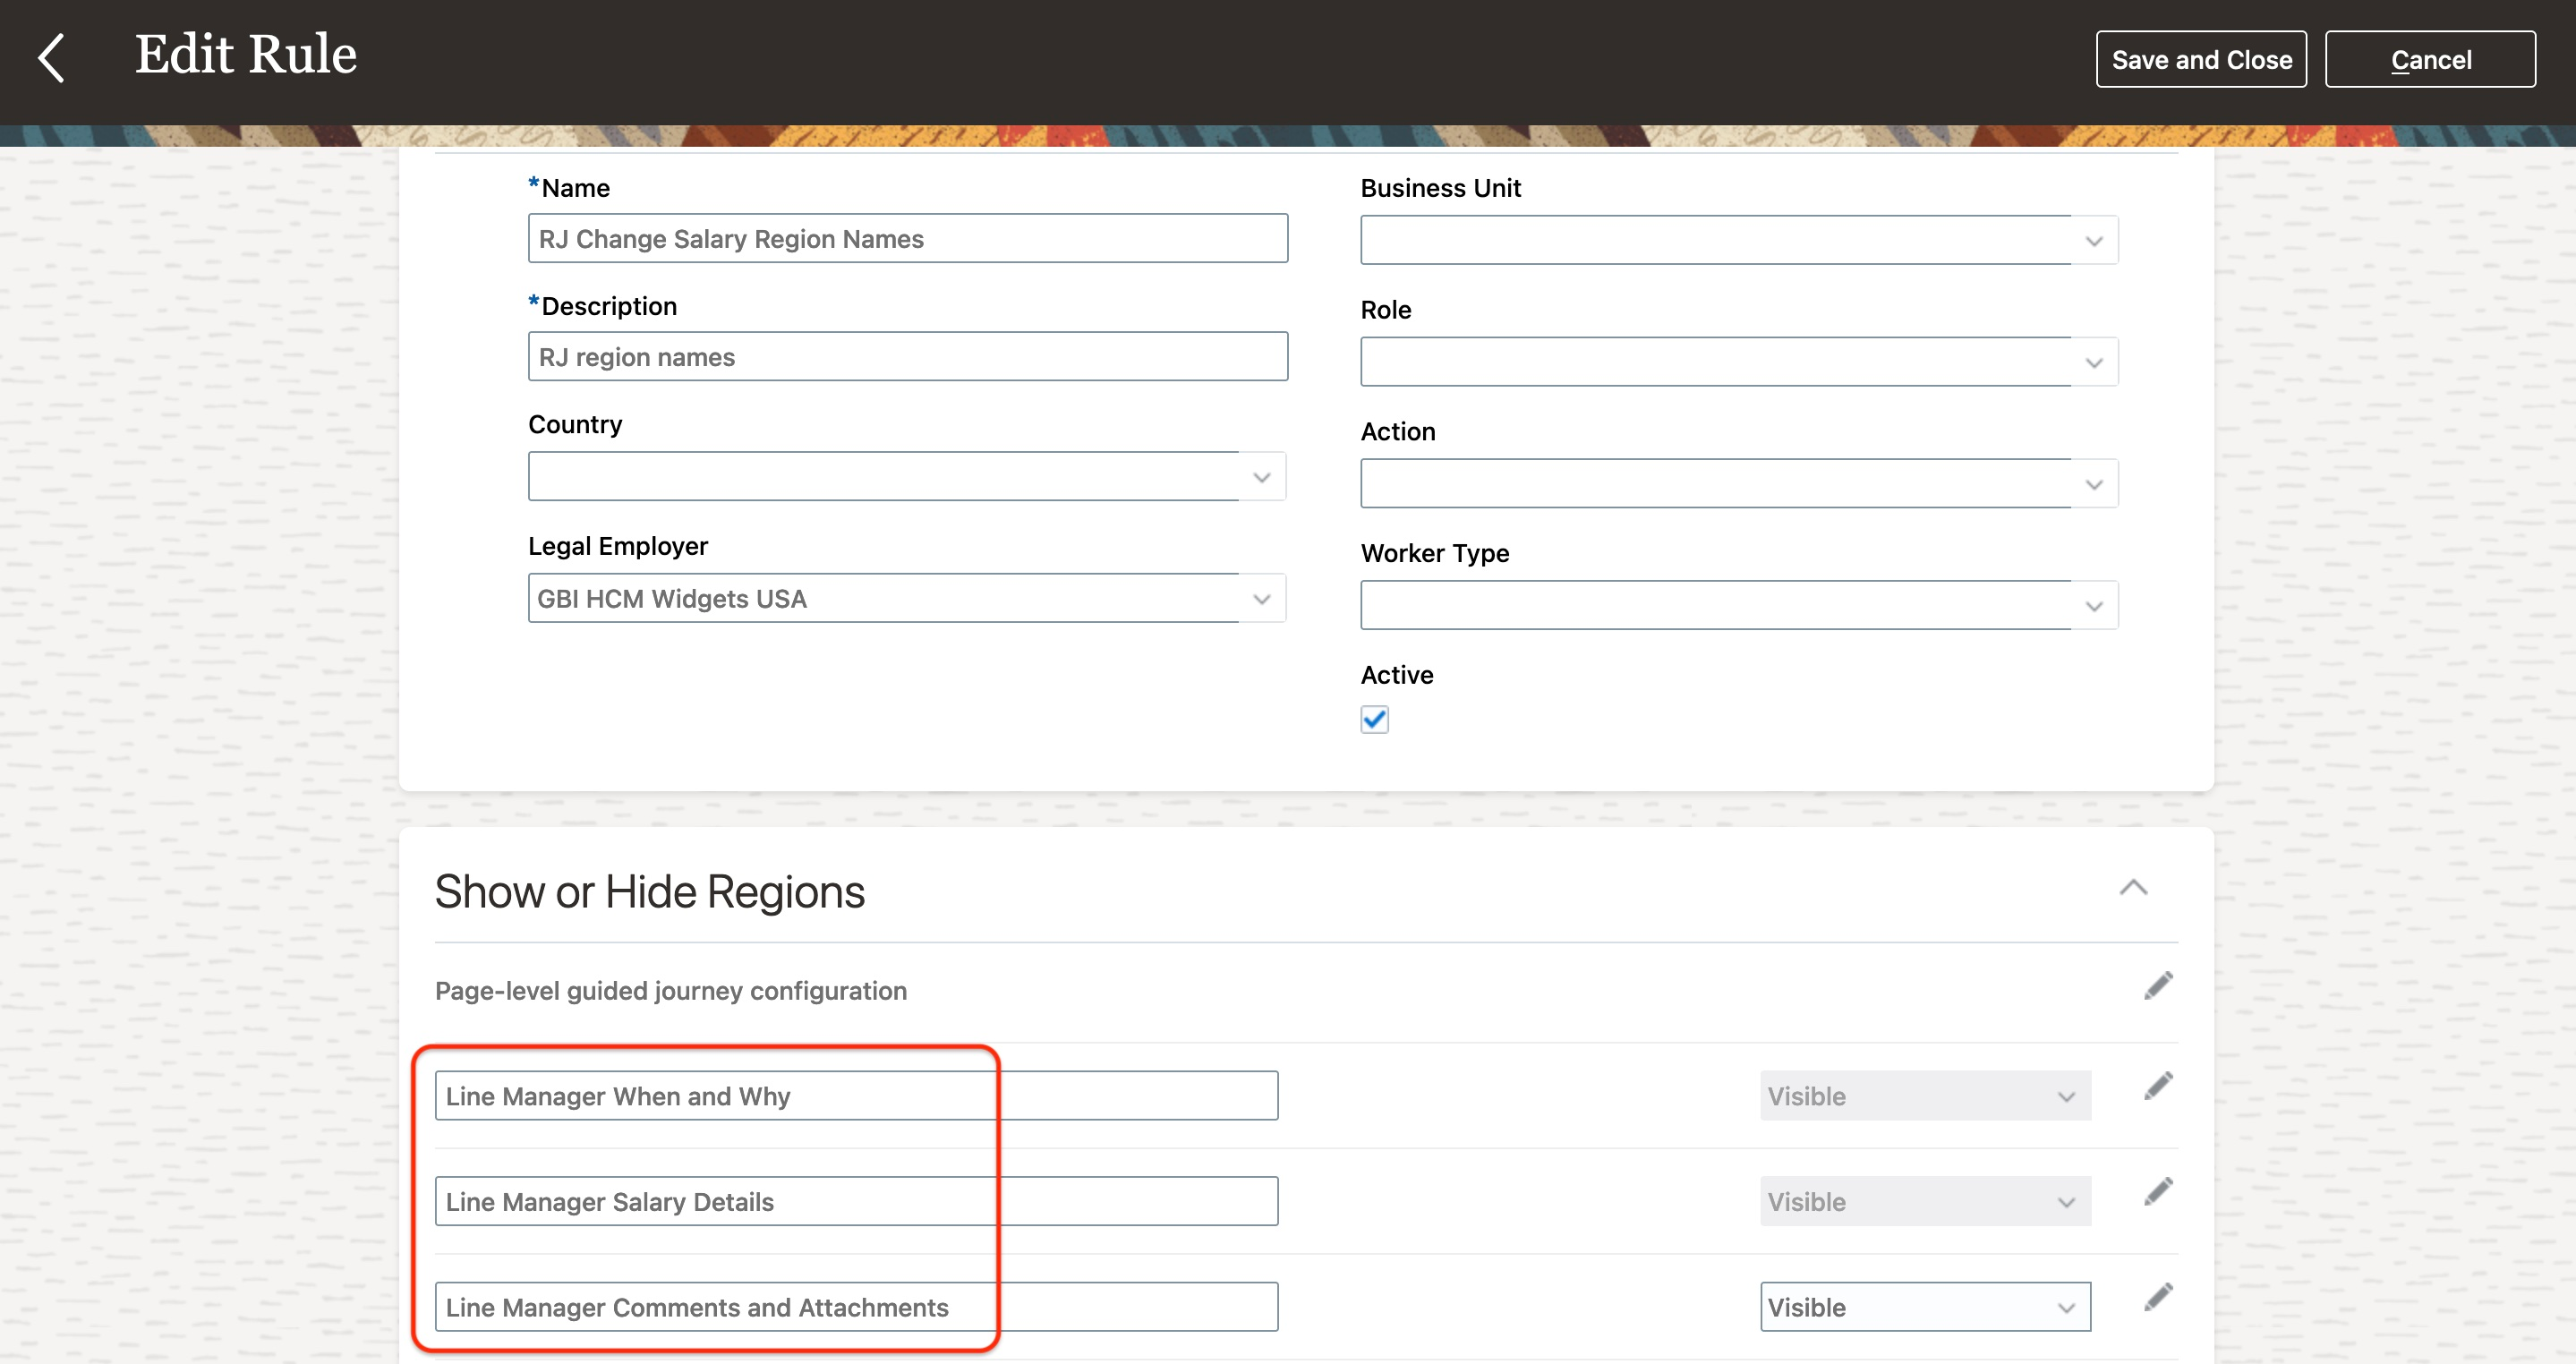The image size is (2576, 1364).
Task: Open the Business Unit dropdown
Action: (x=2093, y=241)
